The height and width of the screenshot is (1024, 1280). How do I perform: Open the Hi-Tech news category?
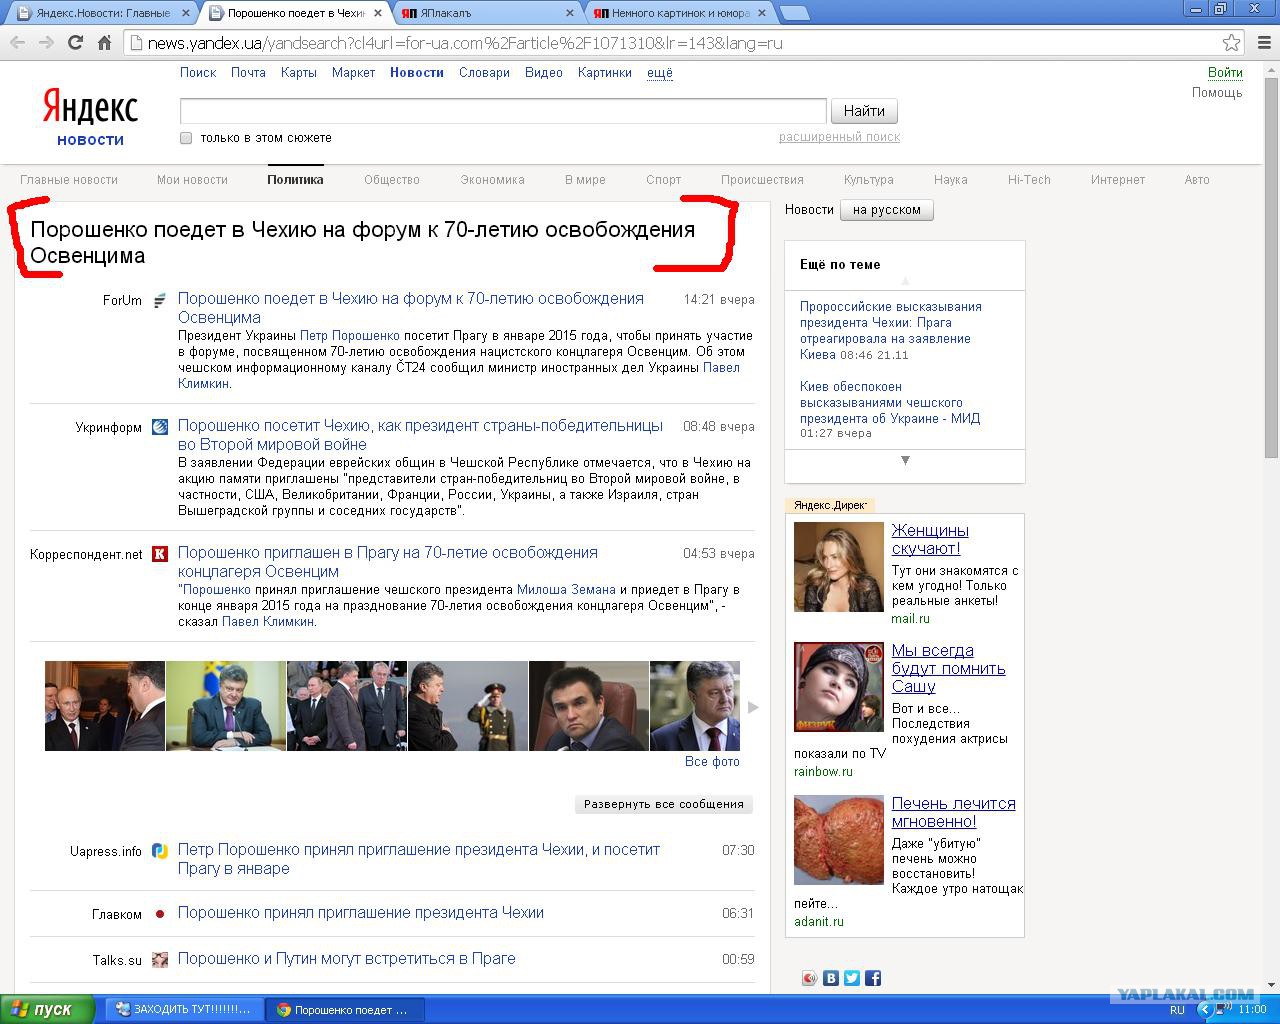1029,180
